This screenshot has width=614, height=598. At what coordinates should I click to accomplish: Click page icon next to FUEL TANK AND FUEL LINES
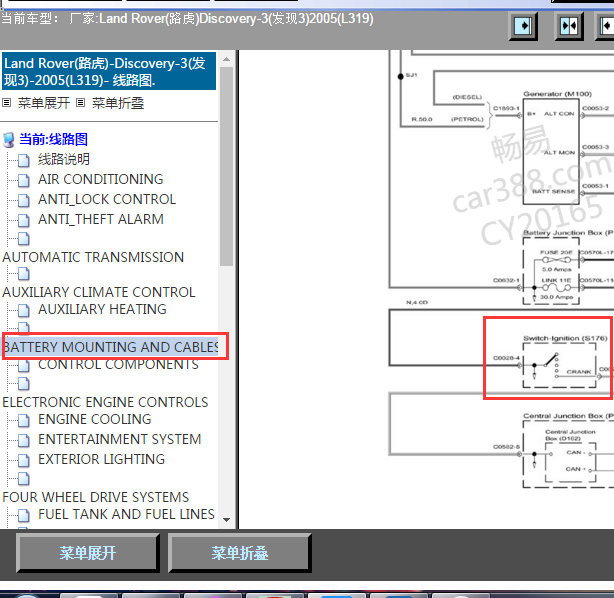click(23, 515)
